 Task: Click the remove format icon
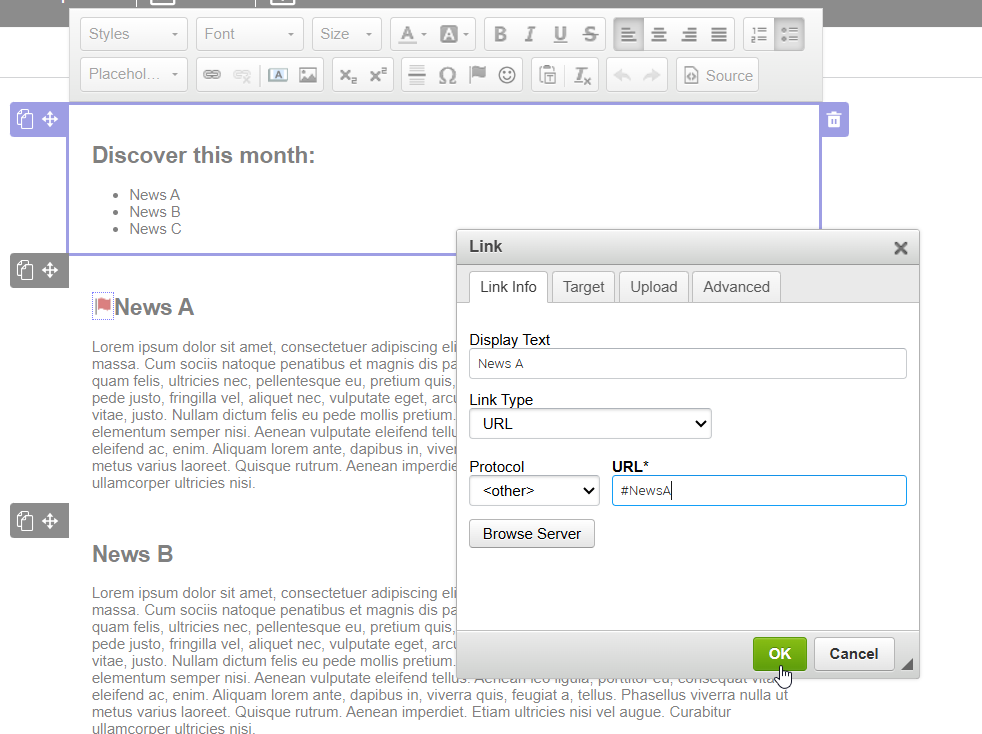[582, 75]
